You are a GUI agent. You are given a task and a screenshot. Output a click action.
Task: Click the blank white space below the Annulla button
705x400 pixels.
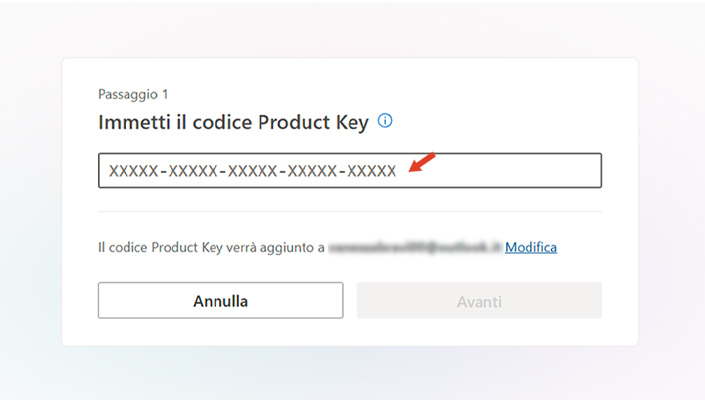(x=220, y=332)
